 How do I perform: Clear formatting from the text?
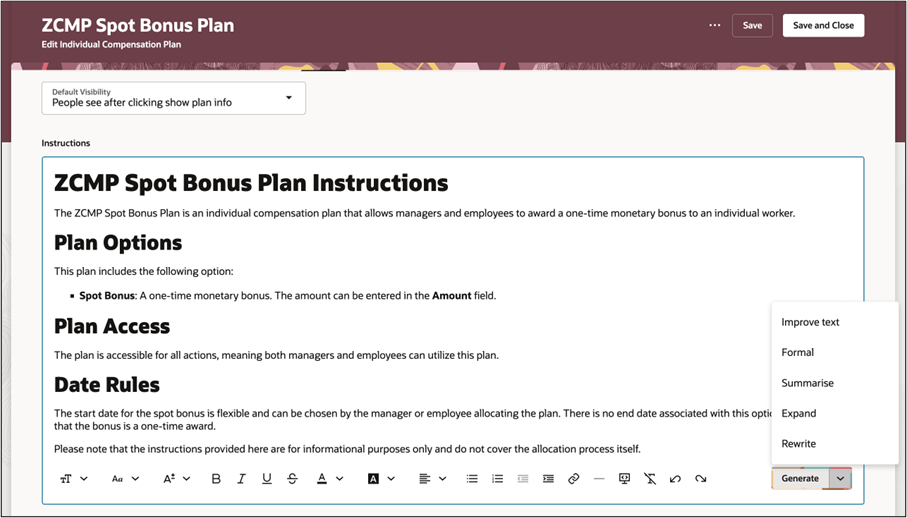click(x=650, y=479)
